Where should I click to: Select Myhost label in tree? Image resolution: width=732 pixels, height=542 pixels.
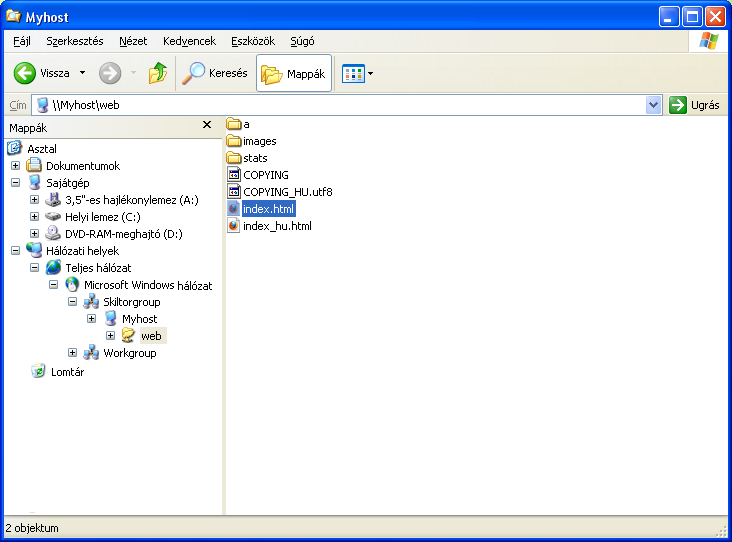click(140, 319)
